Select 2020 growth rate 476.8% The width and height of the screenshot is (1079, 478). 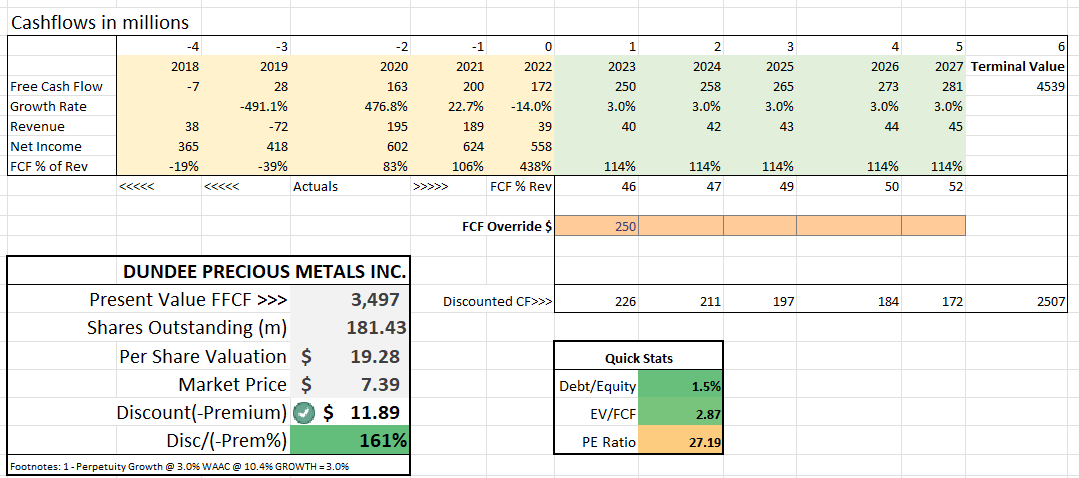click(351, 107)
